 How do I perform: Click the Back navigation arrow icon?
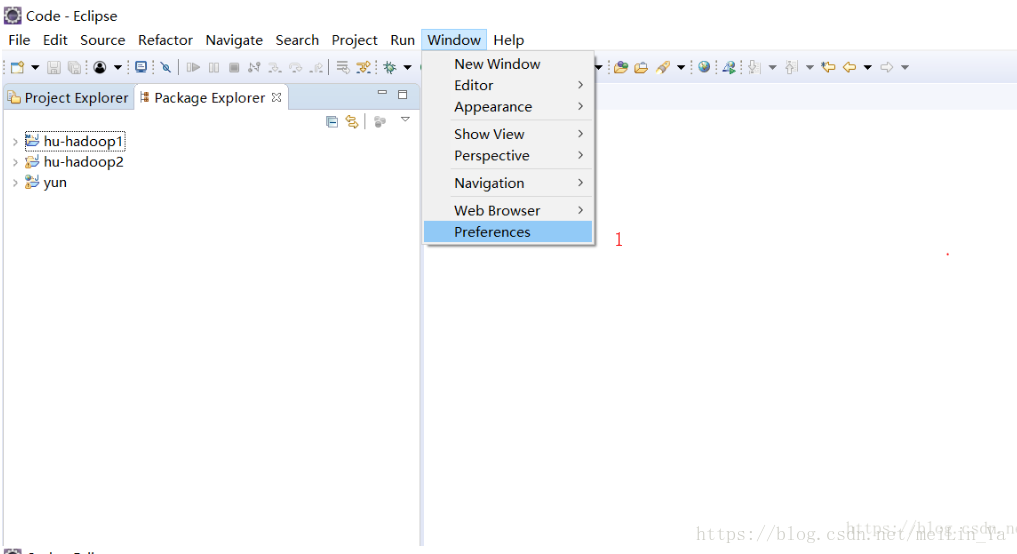click(849, 67)
